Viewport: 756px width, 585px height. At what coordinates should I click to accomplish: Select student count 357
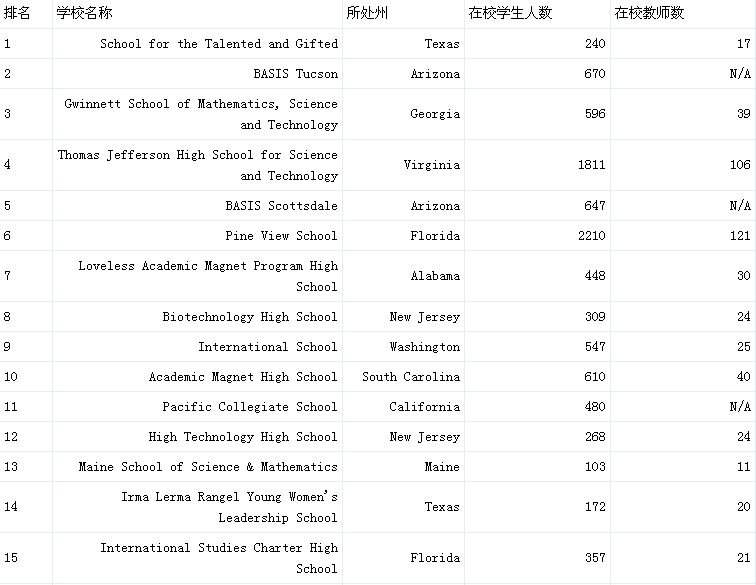pyautogui.click(x=595, y=558)
